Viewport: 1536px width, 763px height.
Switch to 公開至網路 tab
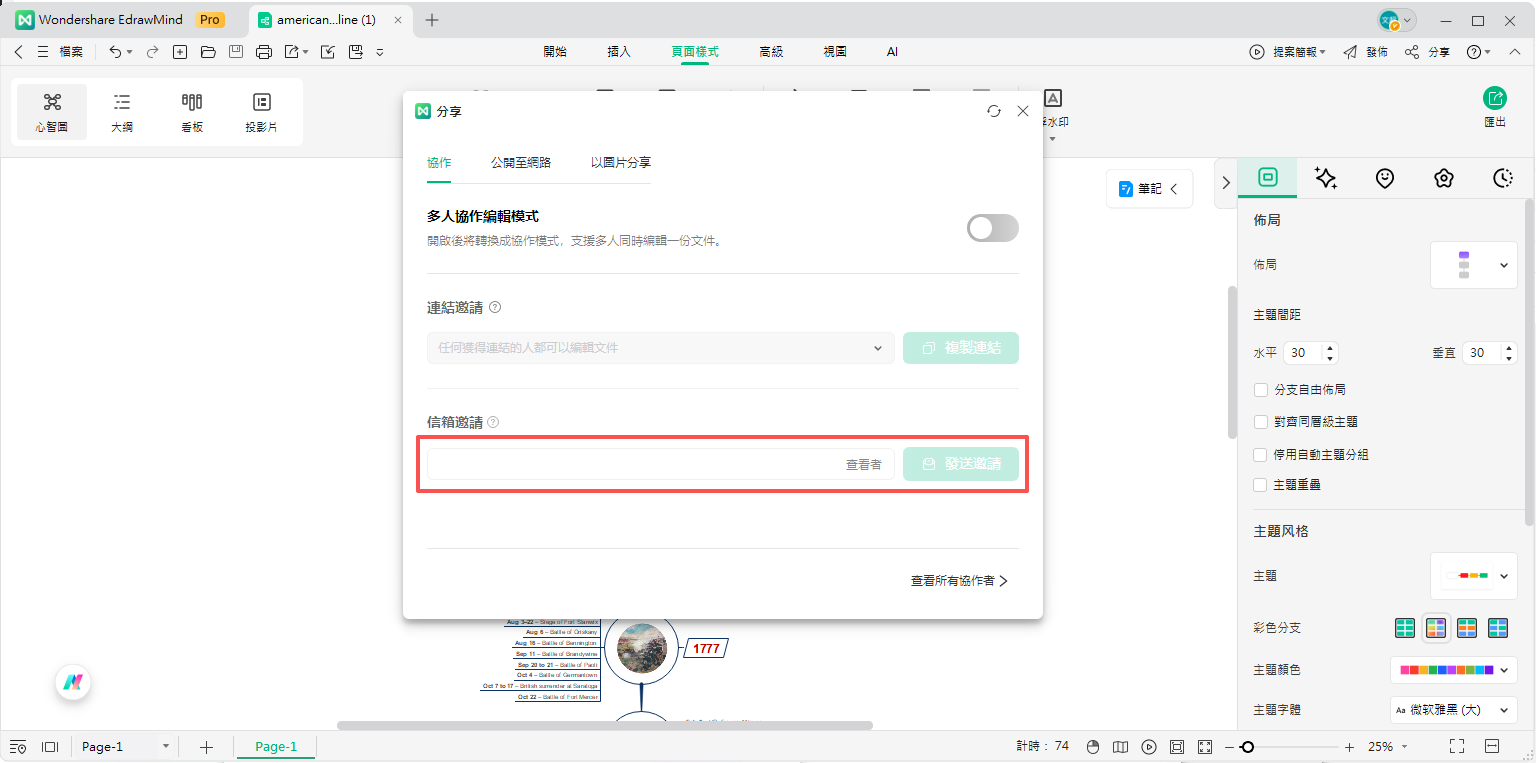(x=521, y=161)
